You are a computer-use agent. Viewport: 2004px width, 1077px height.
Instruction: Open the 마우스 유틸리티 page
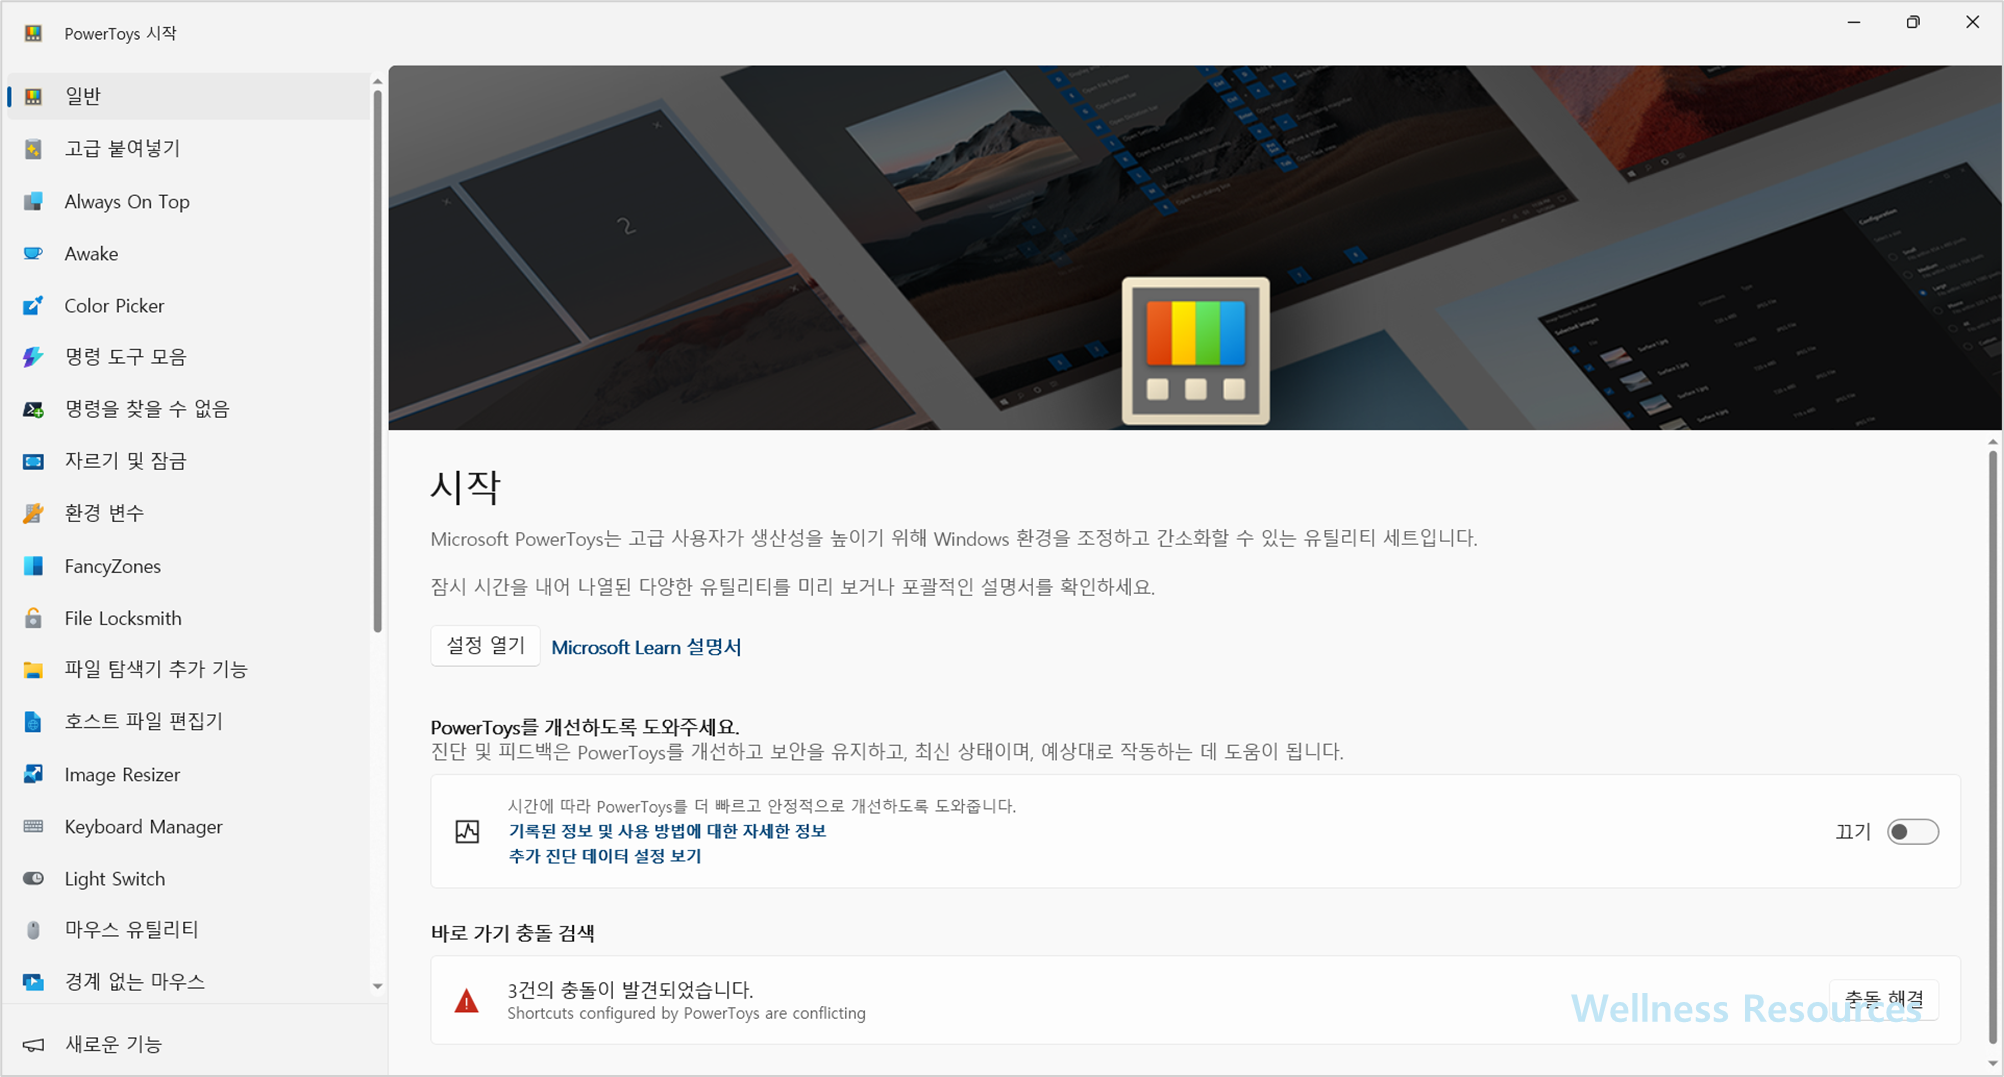[x=188, y=930]
